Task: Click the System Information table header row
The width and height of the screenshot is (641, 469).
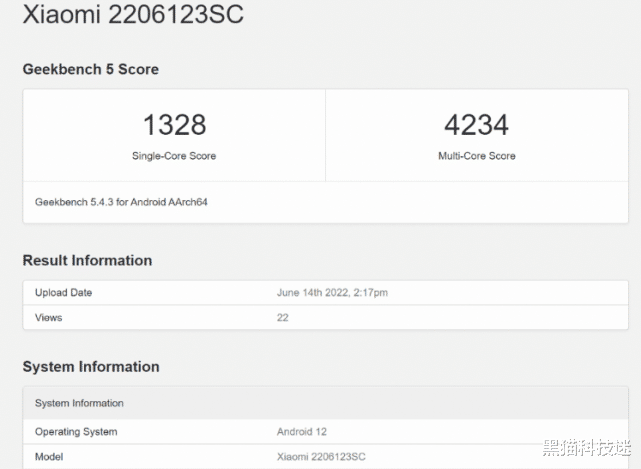Action: point(80,403)
